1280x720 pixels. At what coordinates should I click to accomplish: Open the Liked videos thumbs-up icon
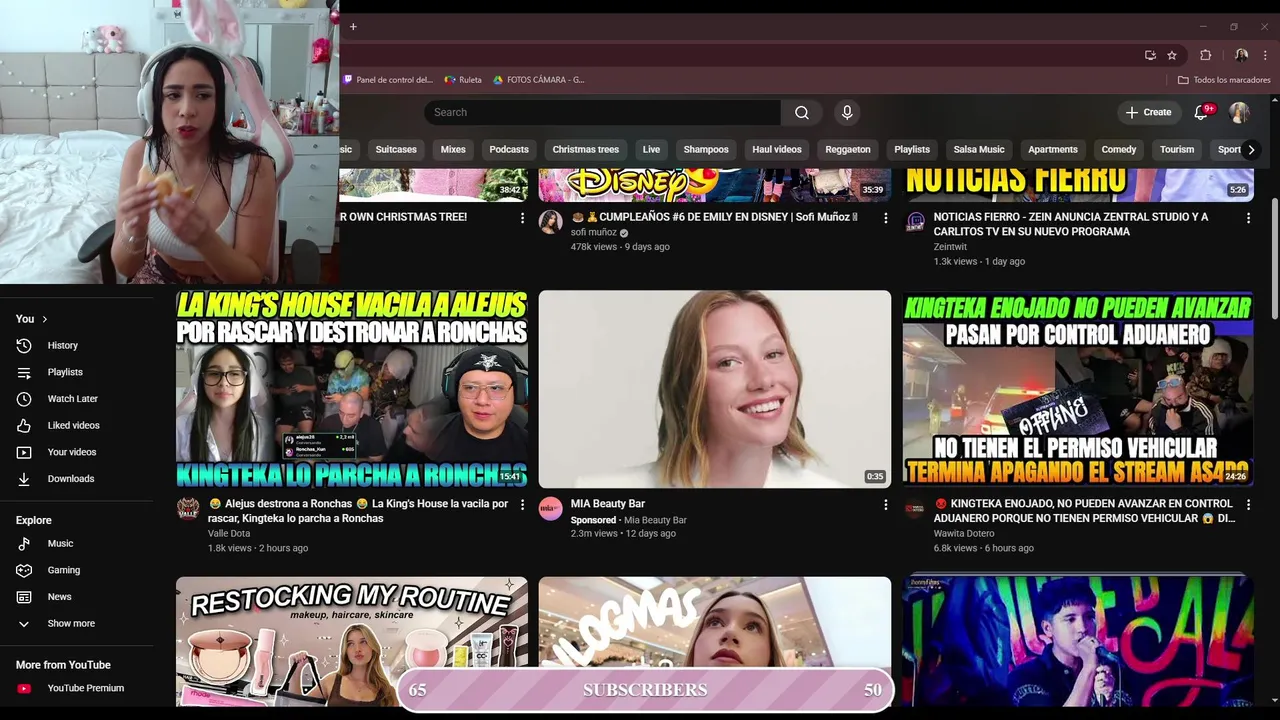pos(24,425)
